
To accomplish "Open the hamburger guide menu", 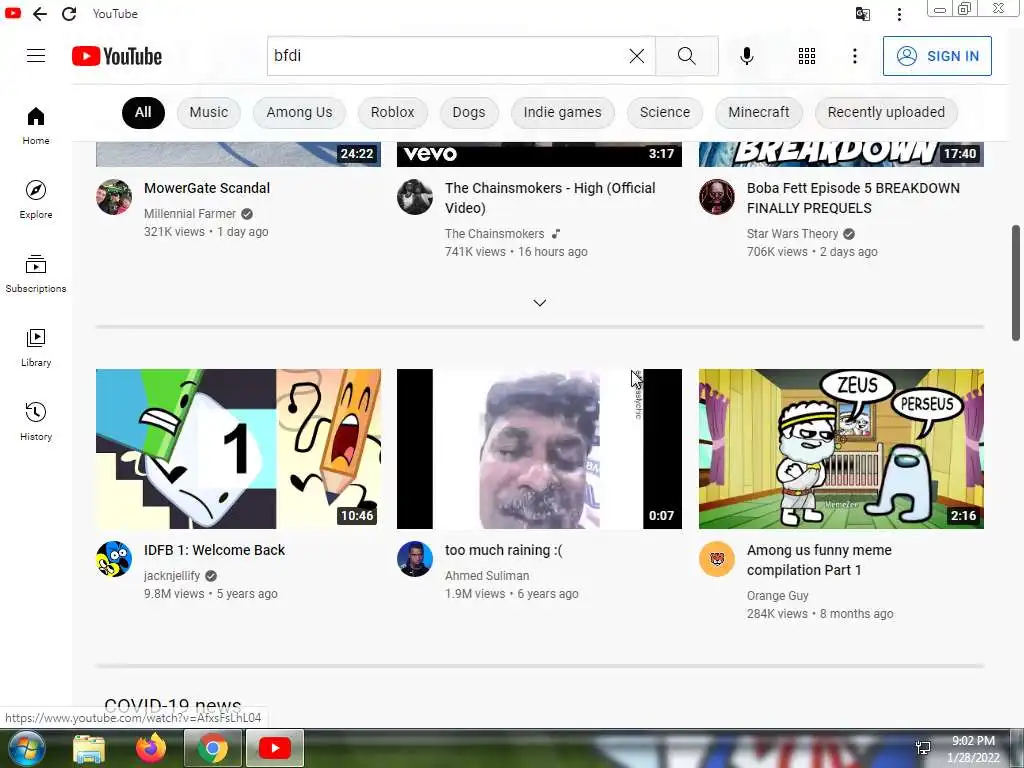I will [x=36, y=56].
